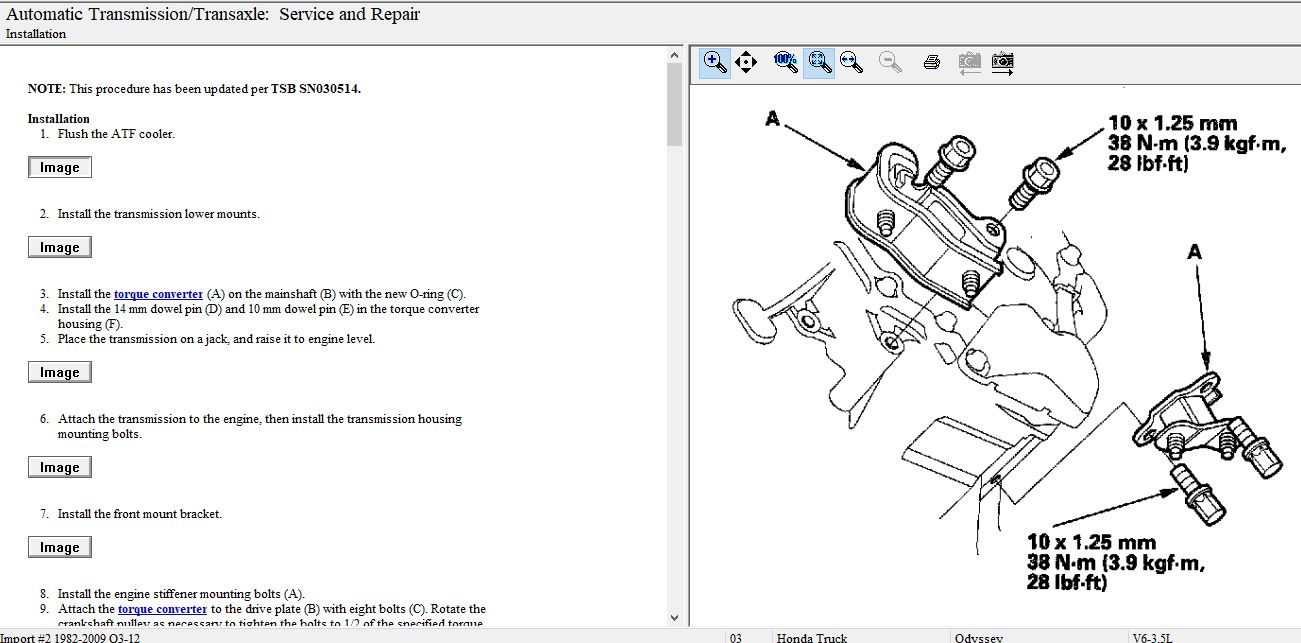Click step 4 dowel pin instruction
Viewport: 1301px width, 643px height.
[x=268, y=316]
